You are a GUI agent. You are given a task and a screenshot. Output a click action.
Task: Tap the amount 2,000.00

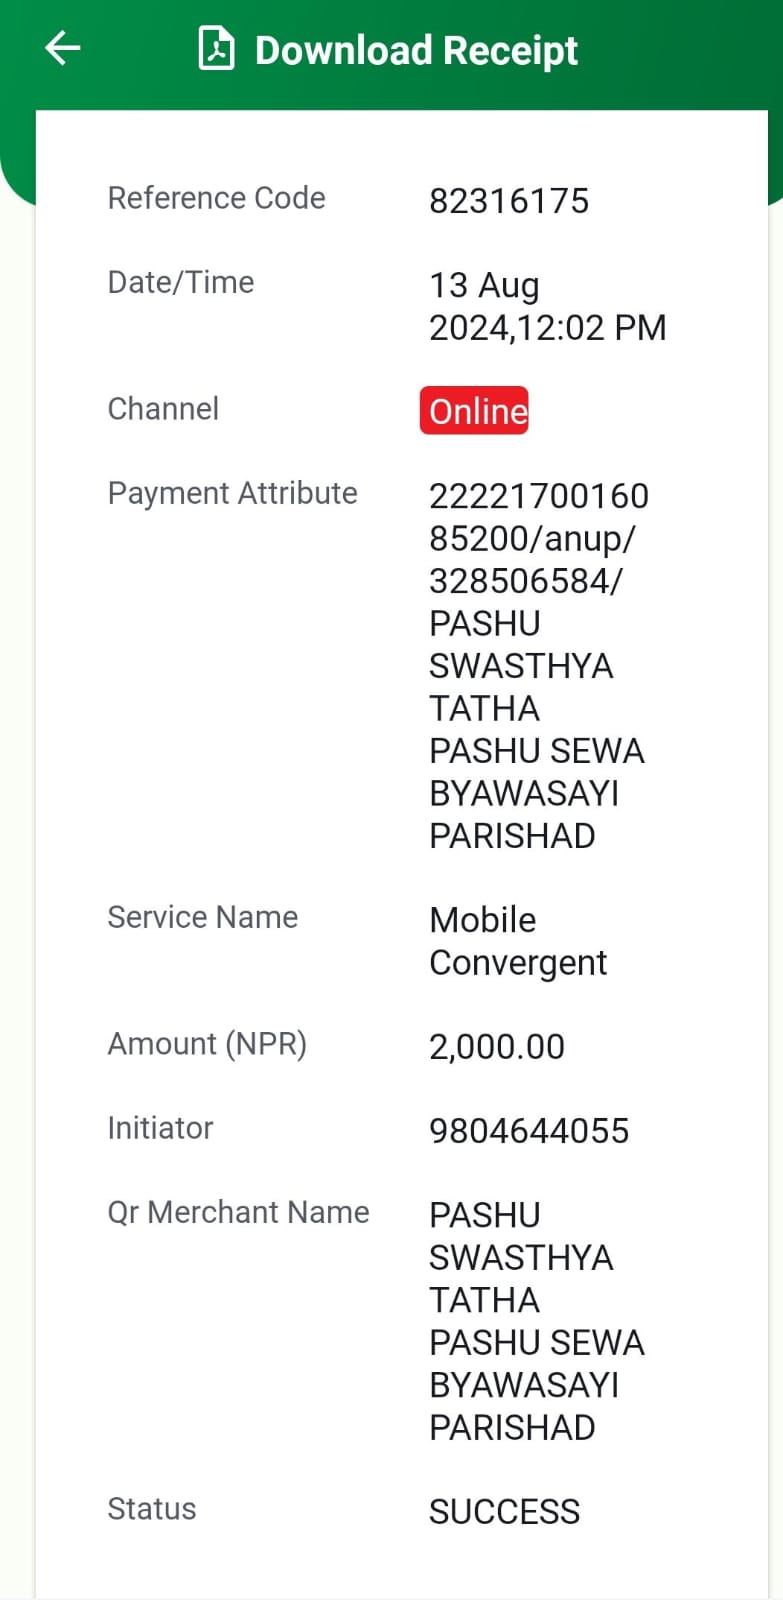point(497,1047)
